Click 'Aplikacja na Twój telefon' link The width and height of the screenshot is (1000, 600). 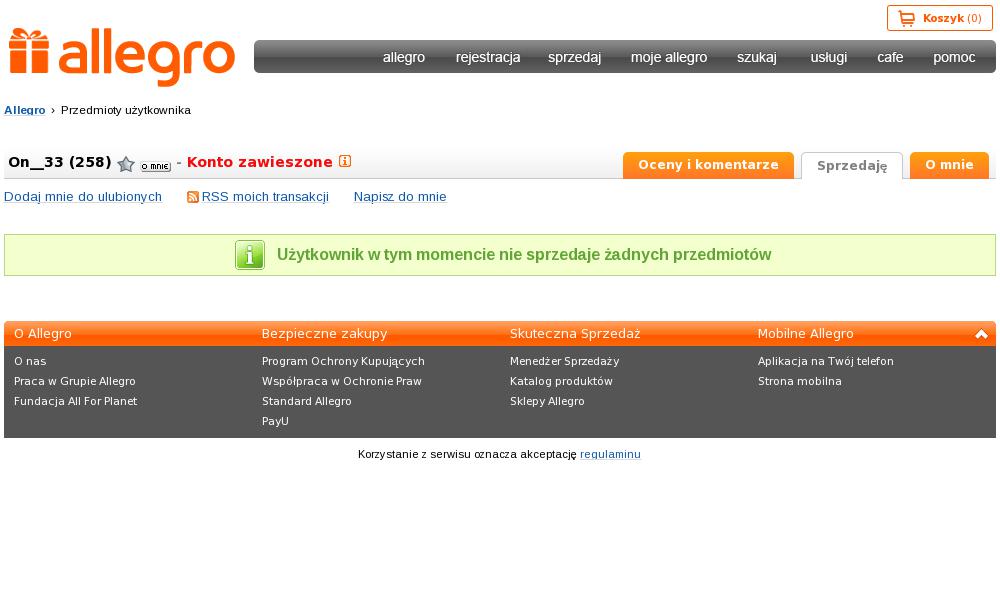[826, 362]
